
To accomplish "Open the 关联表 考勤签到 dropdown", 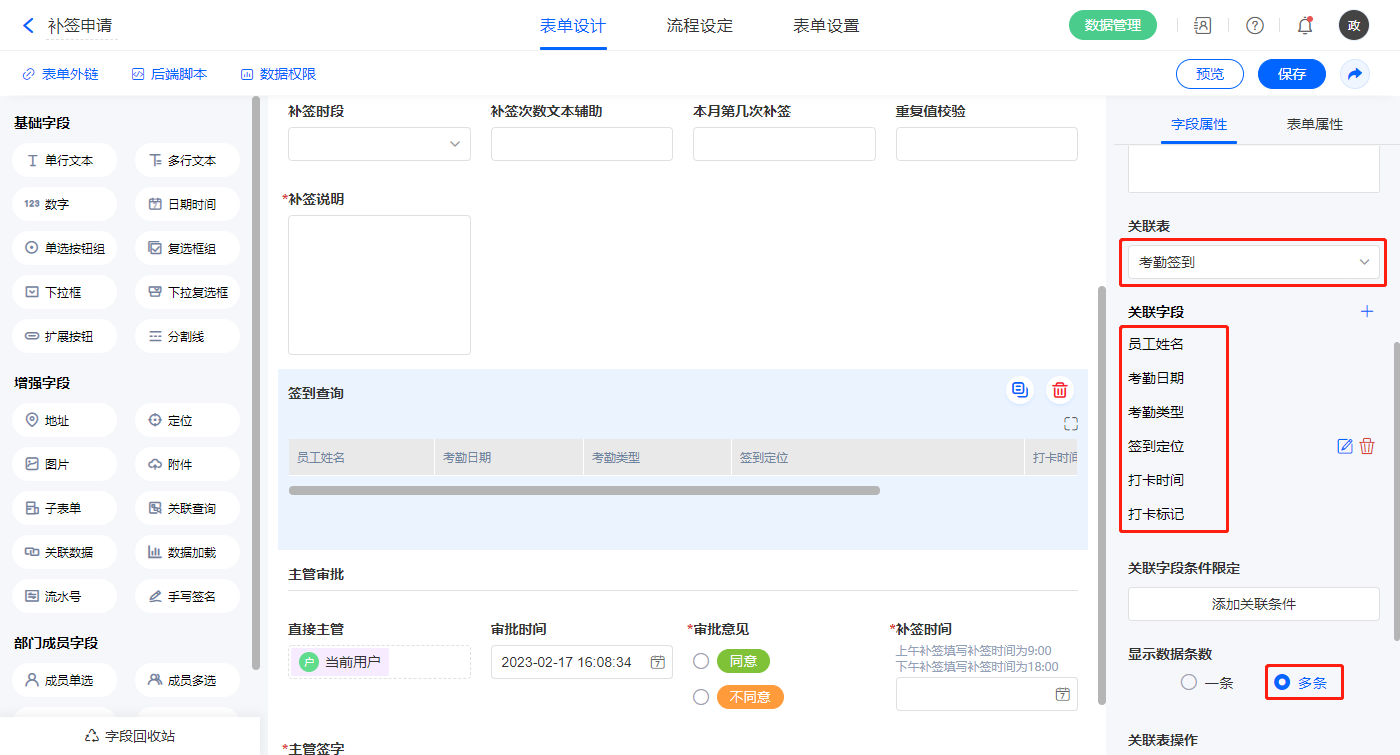I will click(x=1253, y=262).
